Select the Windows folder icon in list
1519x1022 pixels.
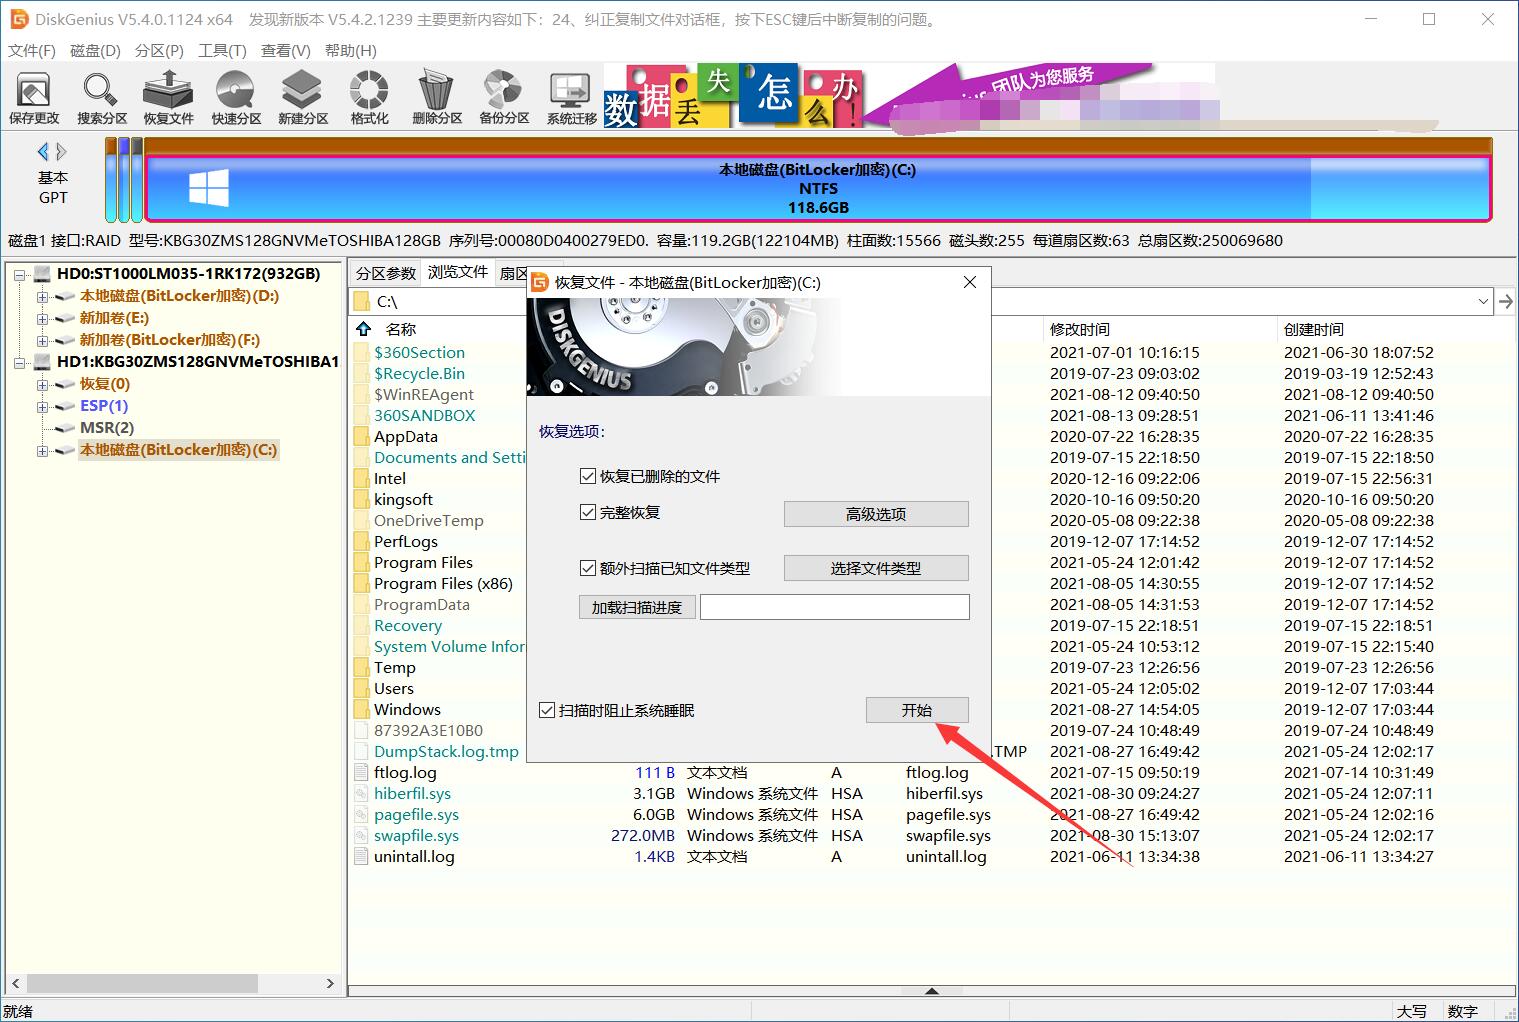click(x=362, y=709)
